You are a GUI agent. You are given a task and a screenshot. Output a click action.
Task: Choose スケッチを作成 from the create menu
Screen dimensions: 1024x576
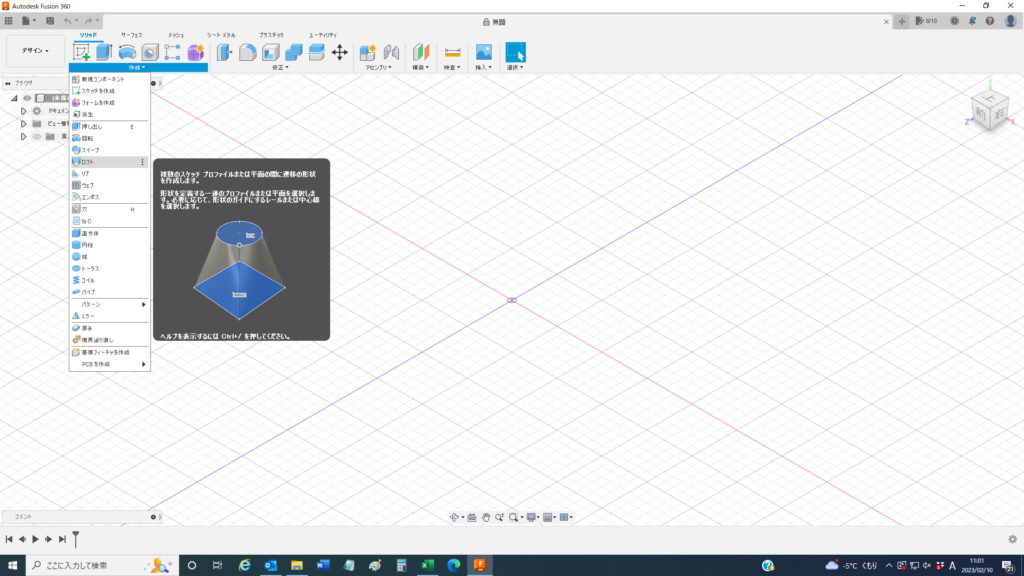pyautogui.click(x=110, y=91)
